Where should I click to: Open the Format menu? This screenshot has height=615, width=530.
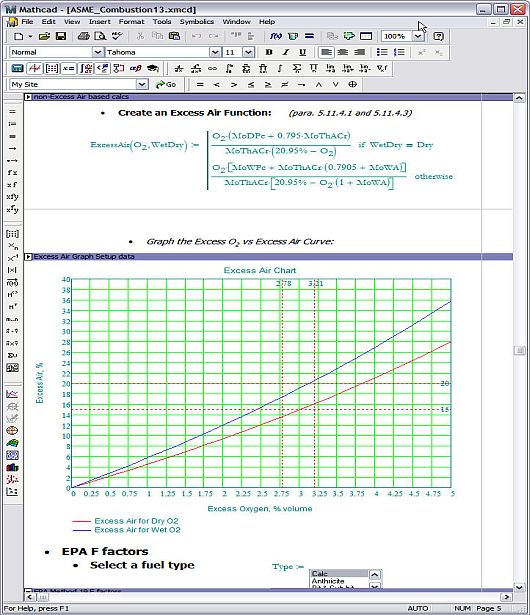(131, 22)
